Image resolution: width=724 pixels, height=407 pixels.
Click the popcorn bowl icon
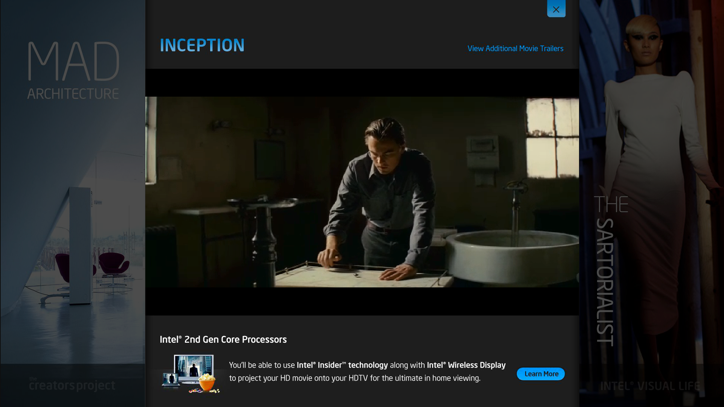pyautogui.click(x=206, y=383)
